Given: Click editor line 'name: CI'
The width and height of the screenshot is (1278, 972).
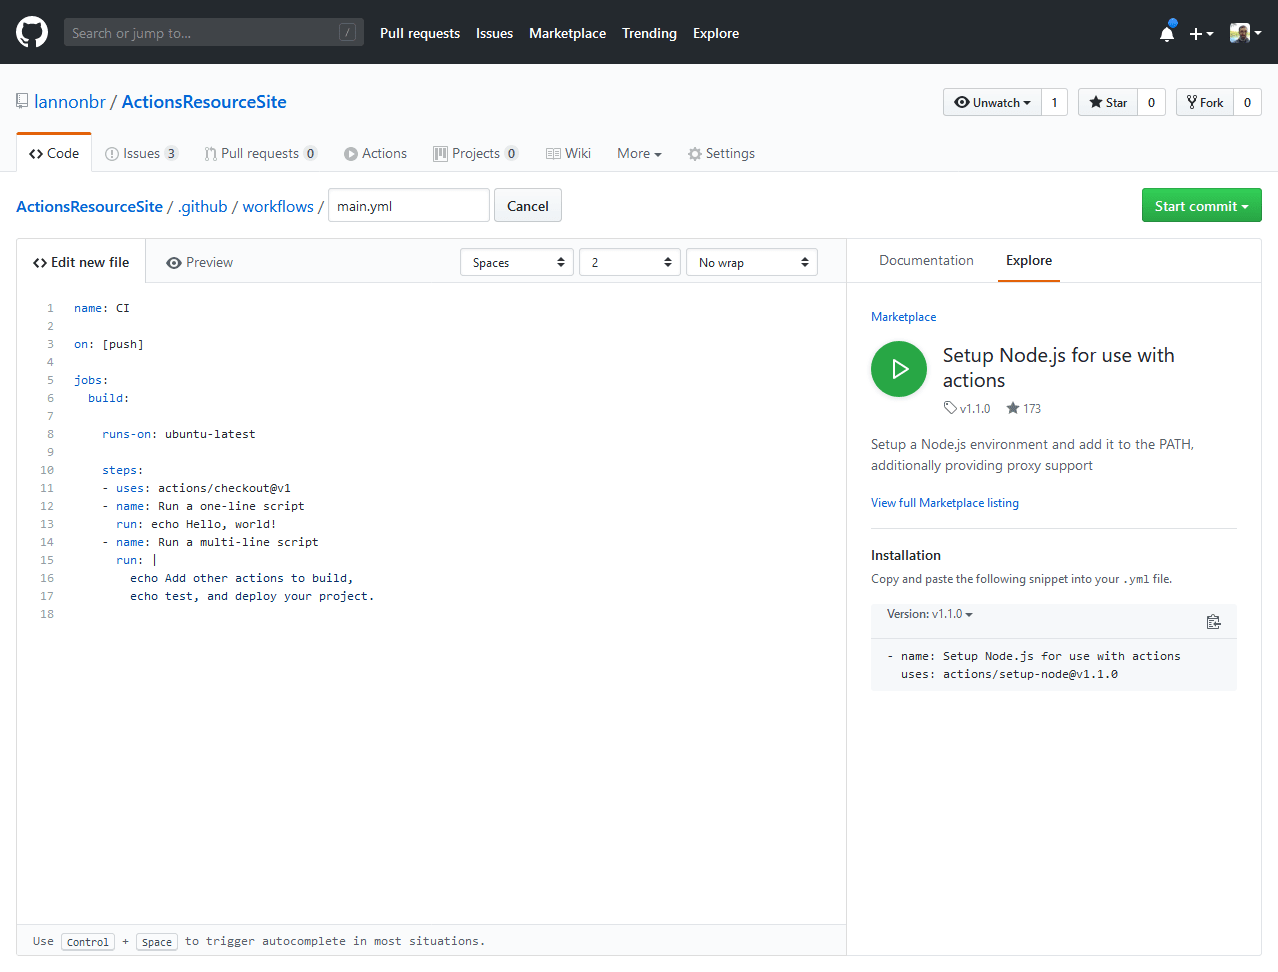Looking at the screenshot, I should tap(101, 308).
